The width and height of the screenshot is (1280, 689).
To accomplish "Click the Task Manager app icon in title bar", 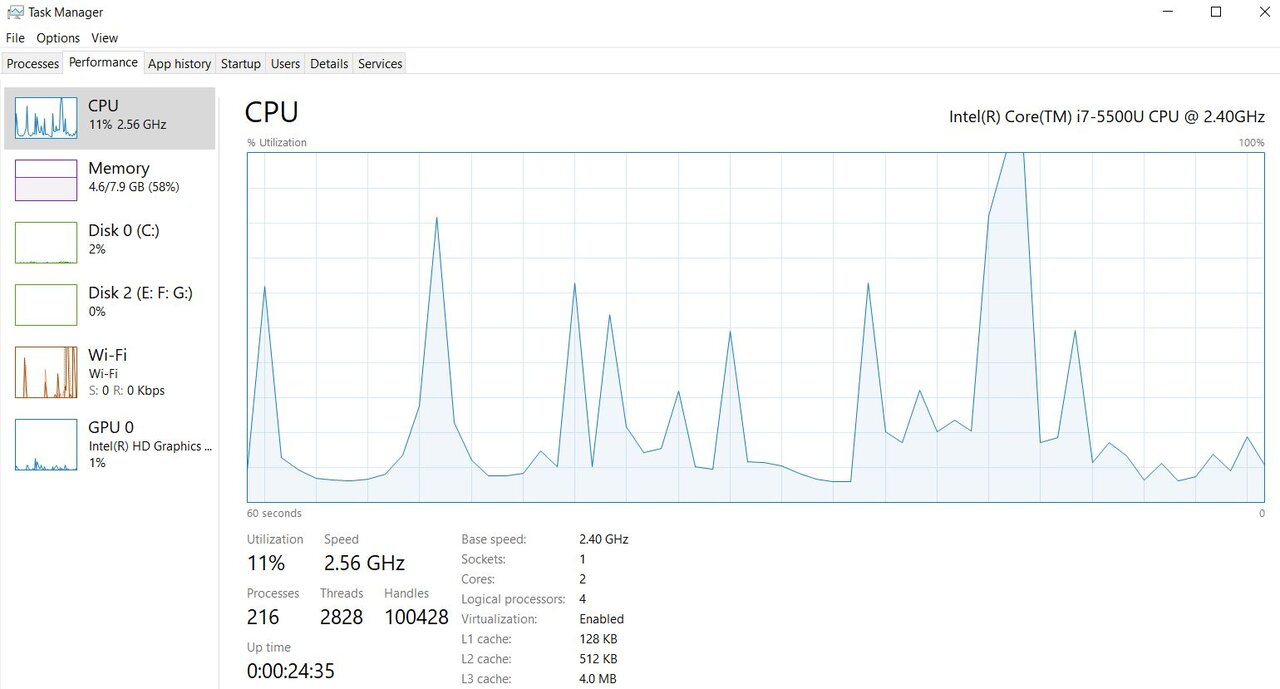I will (x=15, y=12).
